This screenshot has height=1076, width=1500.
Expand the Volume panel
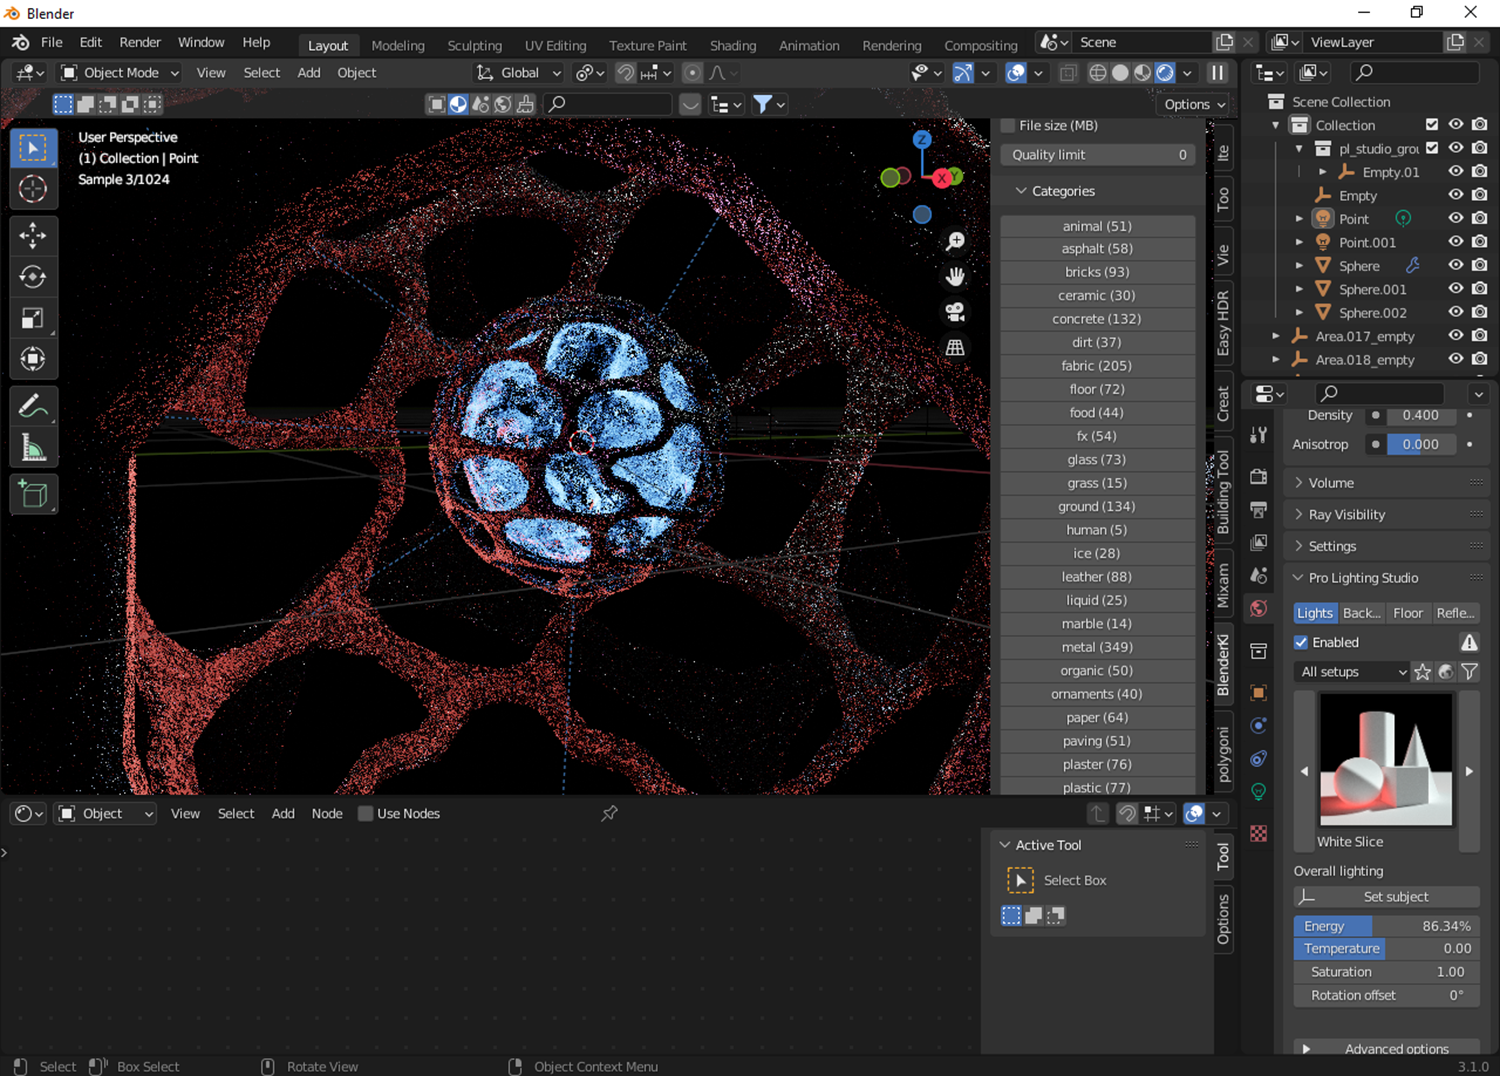(x=1385, y=483)
